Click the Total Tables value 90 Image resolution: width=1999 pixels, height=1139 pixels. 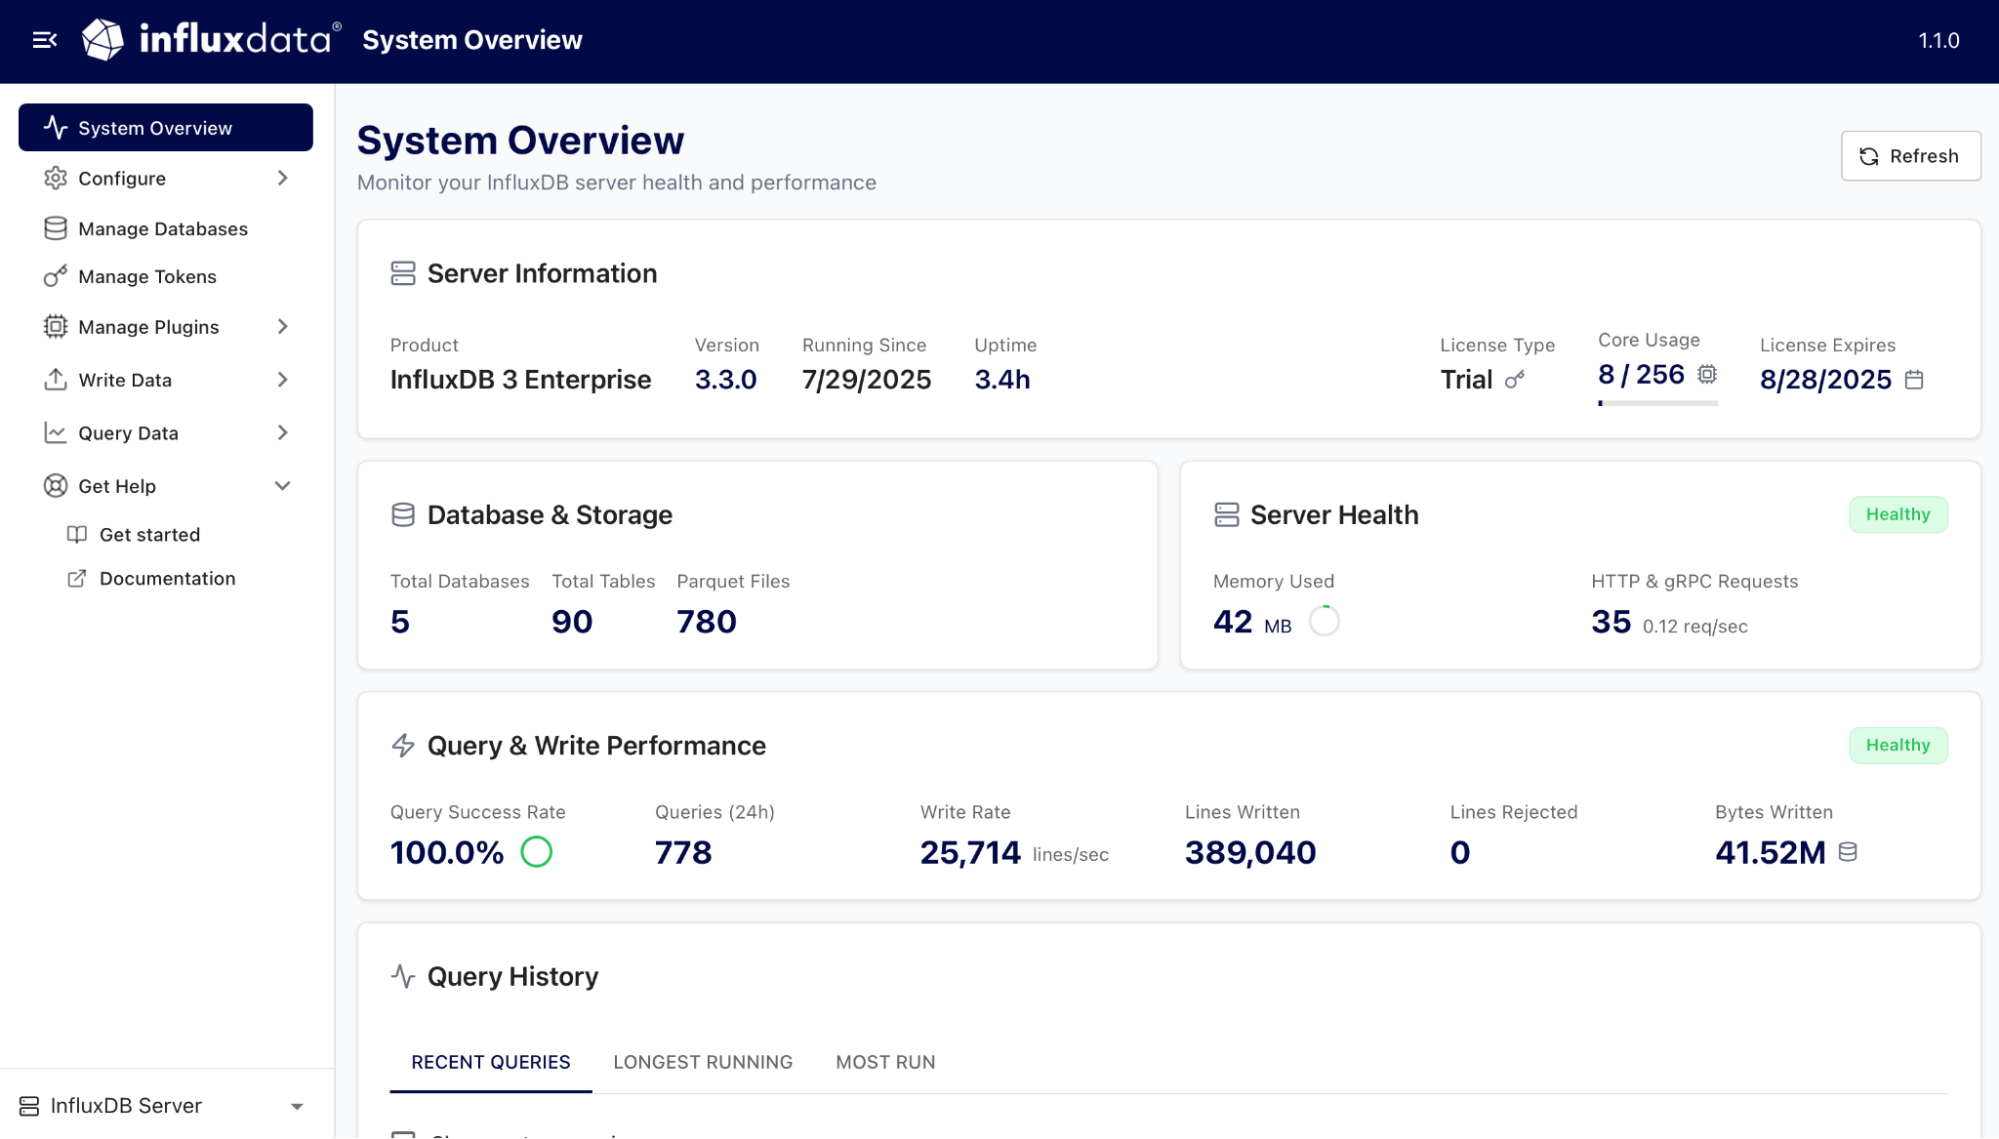(572, 622)
